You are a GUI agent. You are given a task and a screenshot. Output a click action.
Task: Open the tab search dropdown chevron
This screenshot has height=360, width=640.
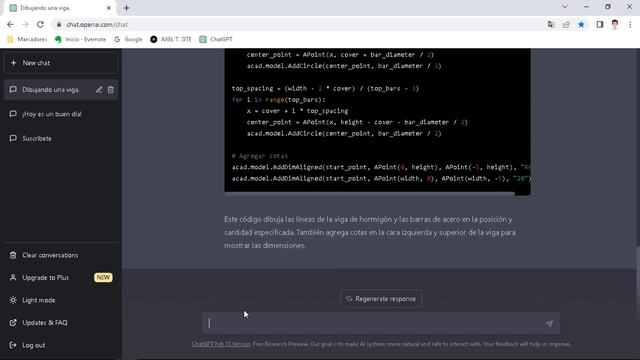point(564,7)
